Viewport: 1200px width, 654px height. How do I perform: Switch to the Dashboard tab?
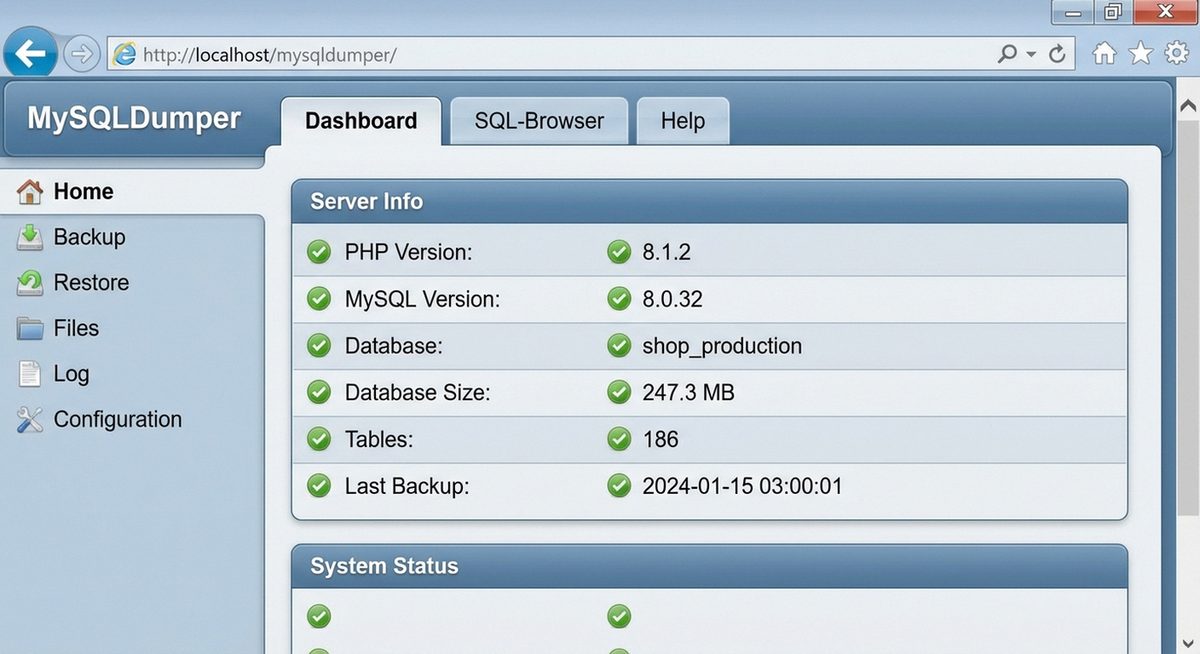(x=361, y=121)
